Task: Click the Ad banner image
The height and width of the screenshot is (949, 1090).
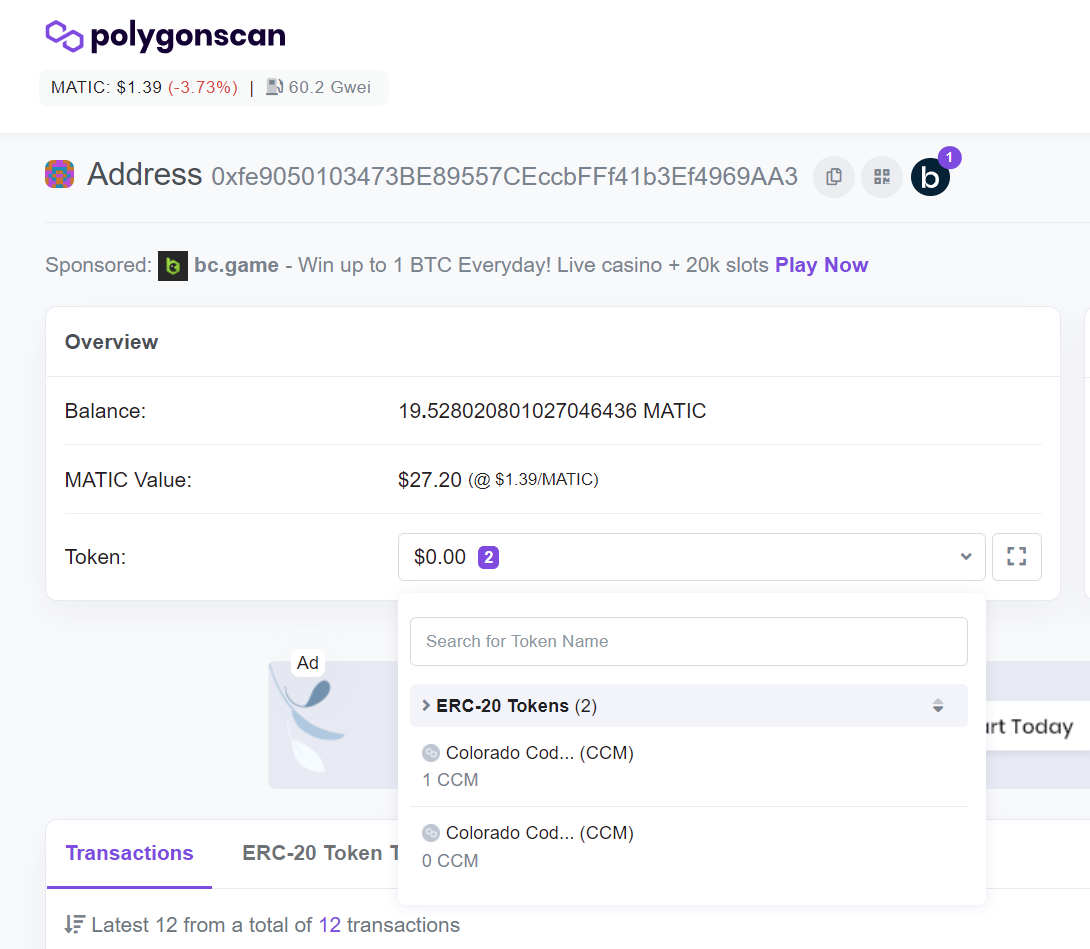Action: (333, 724)
